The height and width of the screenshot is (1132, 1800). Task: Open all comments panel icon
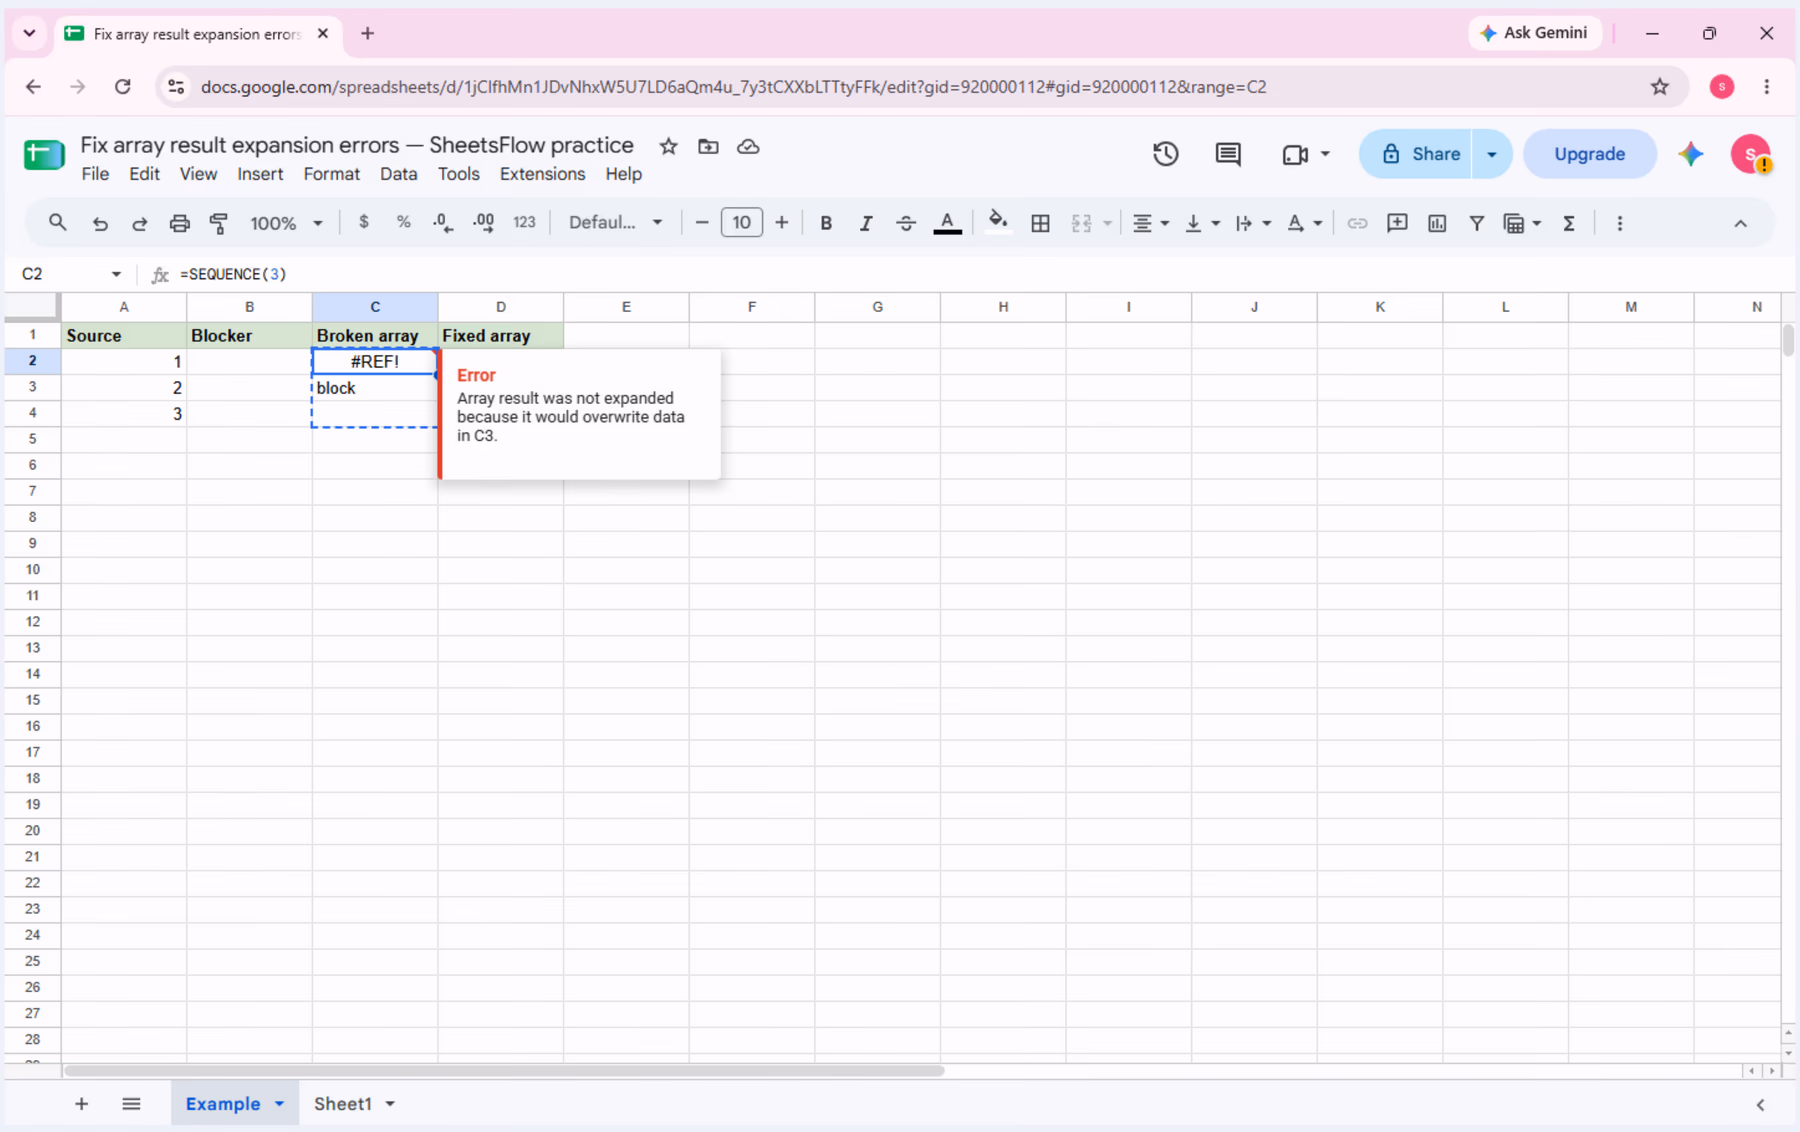[1228, 154]
